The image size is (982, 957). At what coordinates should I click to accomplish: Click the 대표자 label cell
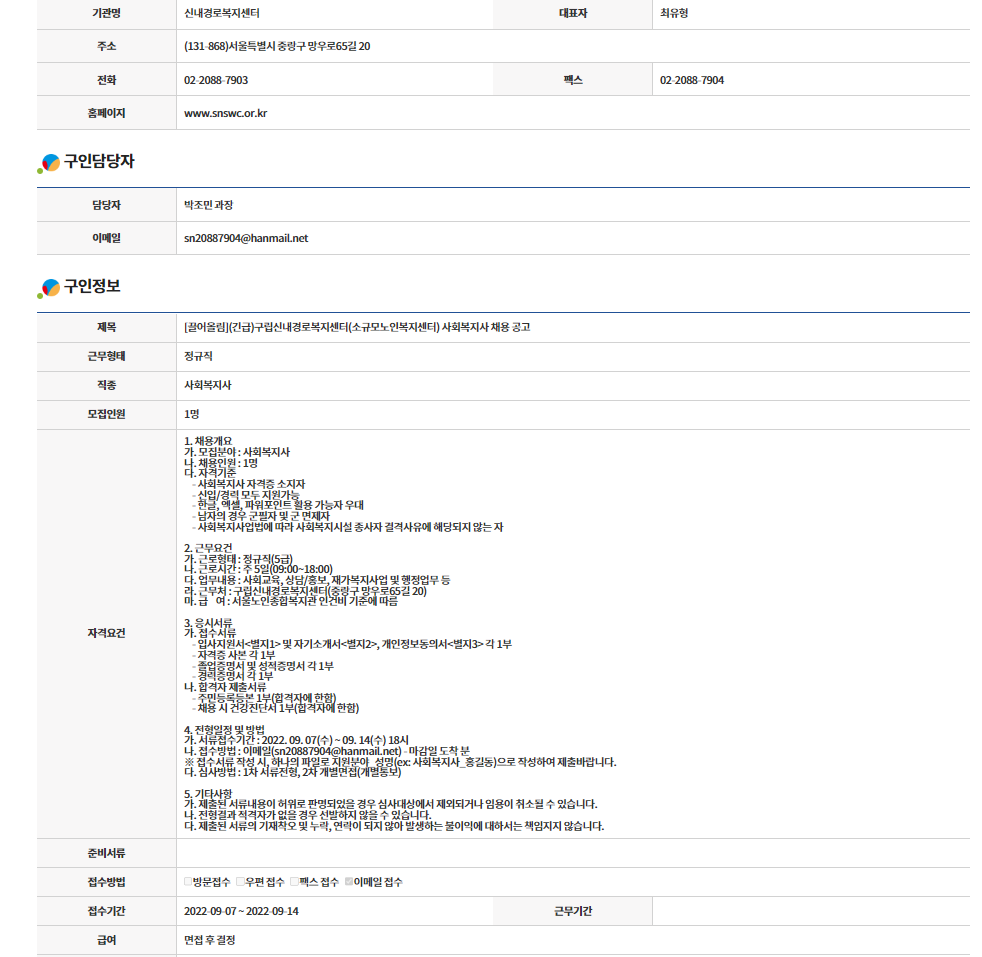[x=573, y=13]
